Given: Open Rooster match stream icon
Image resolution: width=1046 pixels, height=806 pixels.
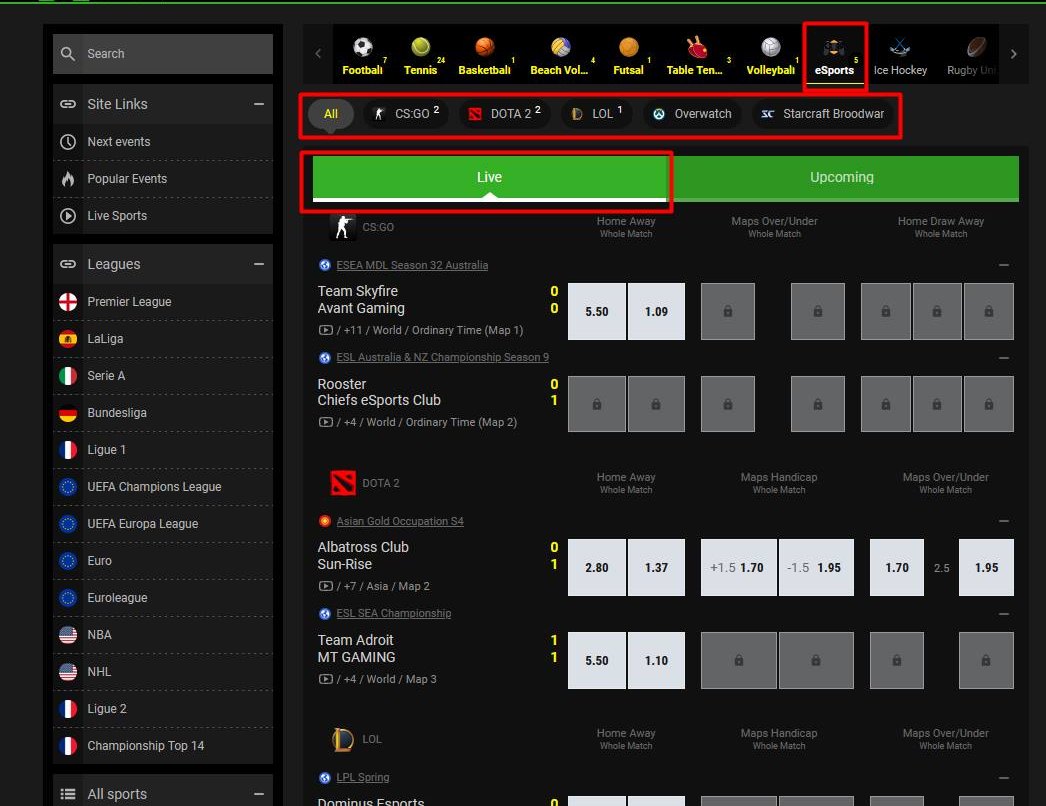Looking at the screenshot, I should pyautogui.click(x=326, y=422).
